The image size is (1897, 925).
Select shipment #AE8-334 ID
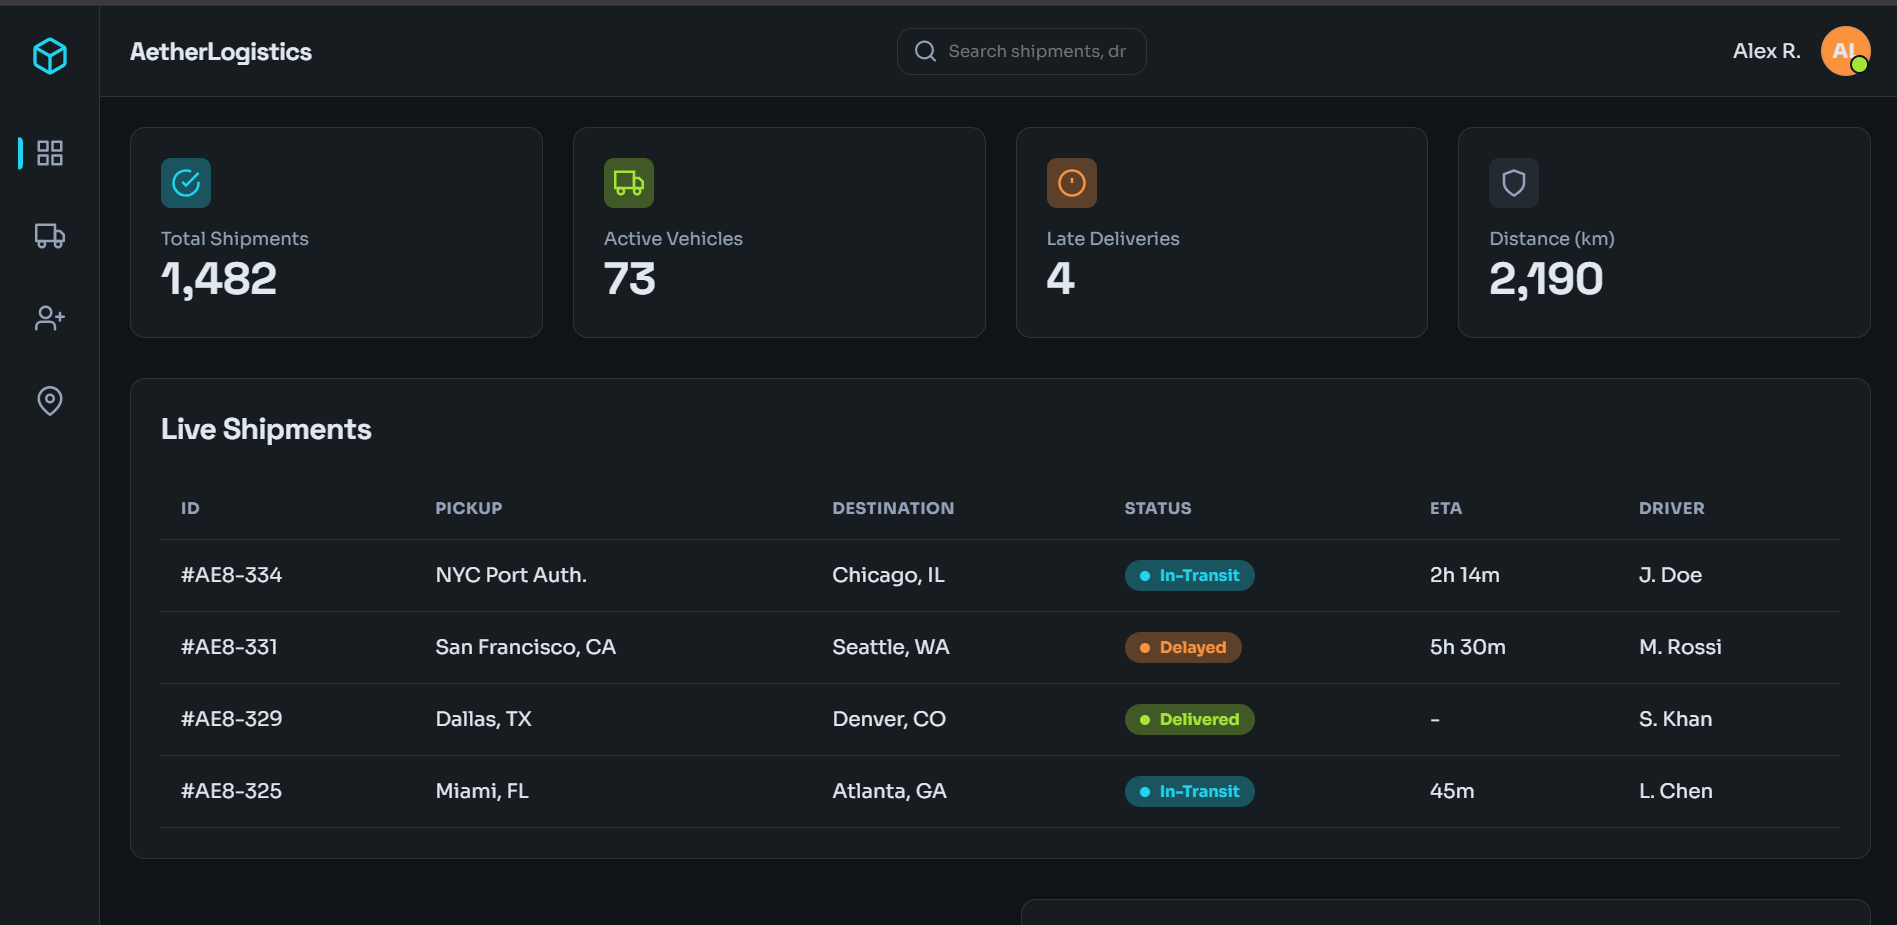(231, 575)
